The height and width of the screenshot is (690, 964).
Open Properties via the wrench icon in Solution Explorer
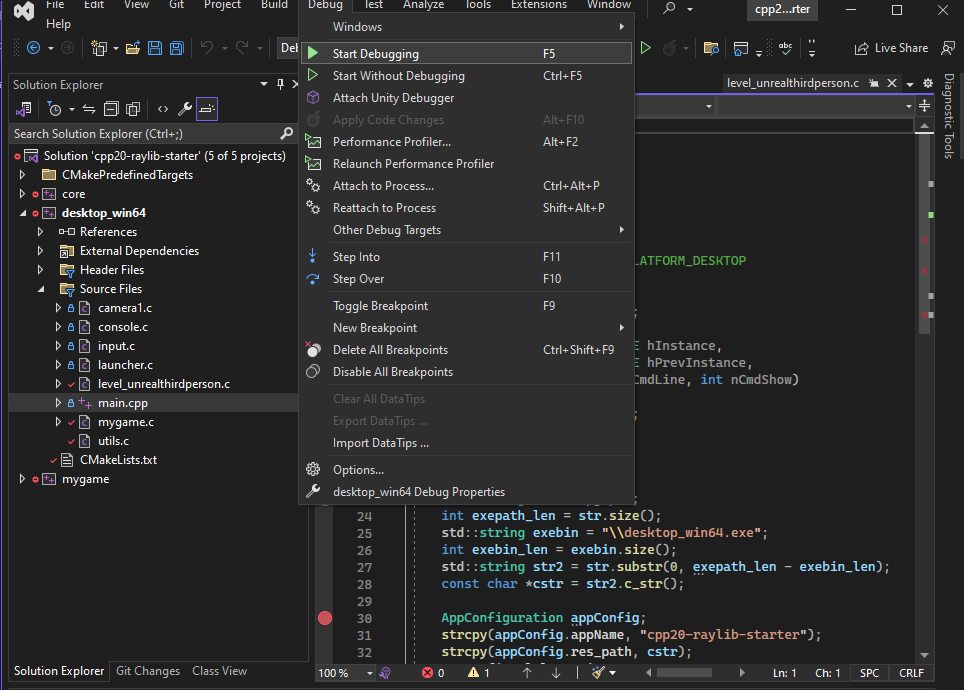tap(184, 109)
